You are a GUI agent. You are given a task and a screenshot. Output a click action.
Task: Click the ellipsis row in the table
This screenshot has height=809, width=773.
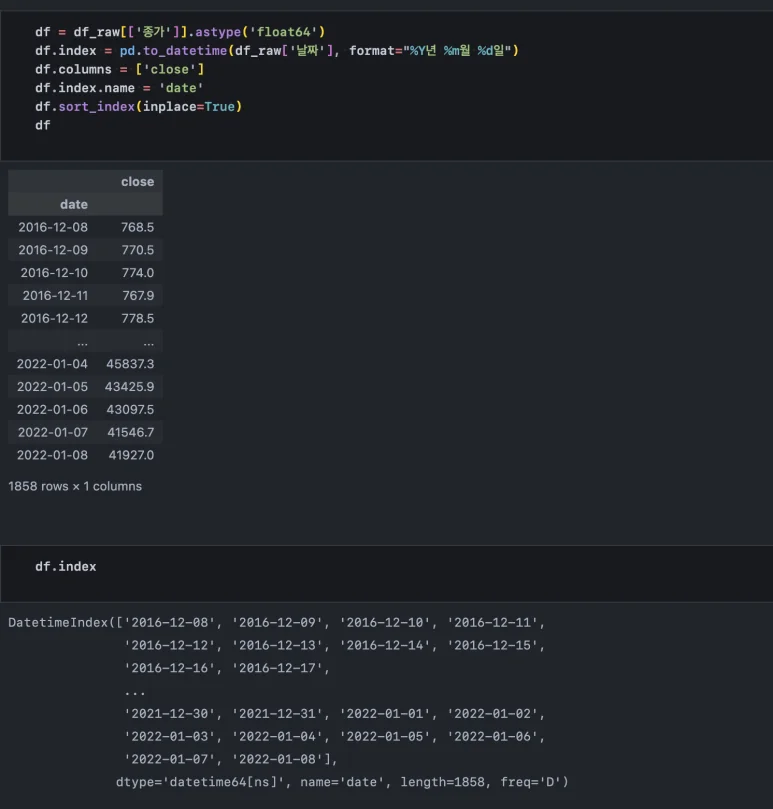[85, 341]
